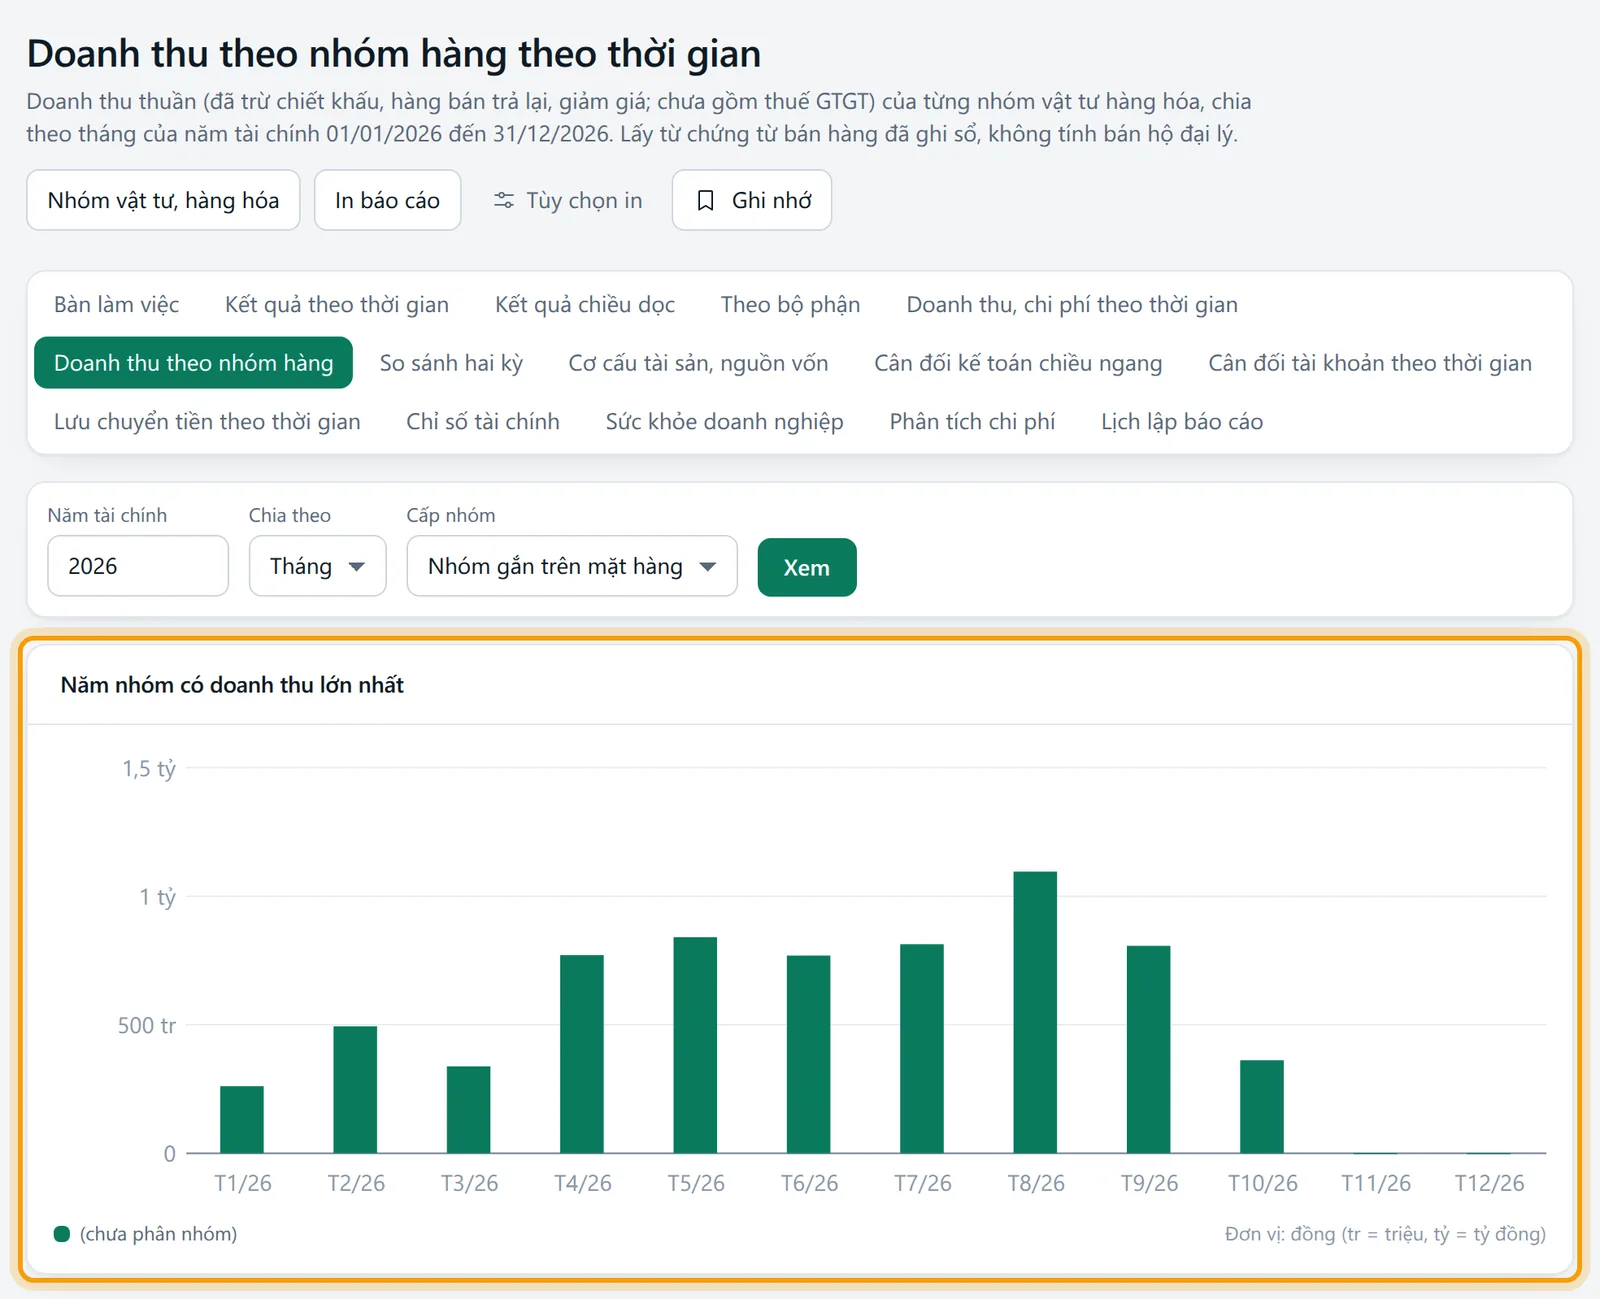Go to the Chỉ số tài chính tab

click(x=483, y=422)
